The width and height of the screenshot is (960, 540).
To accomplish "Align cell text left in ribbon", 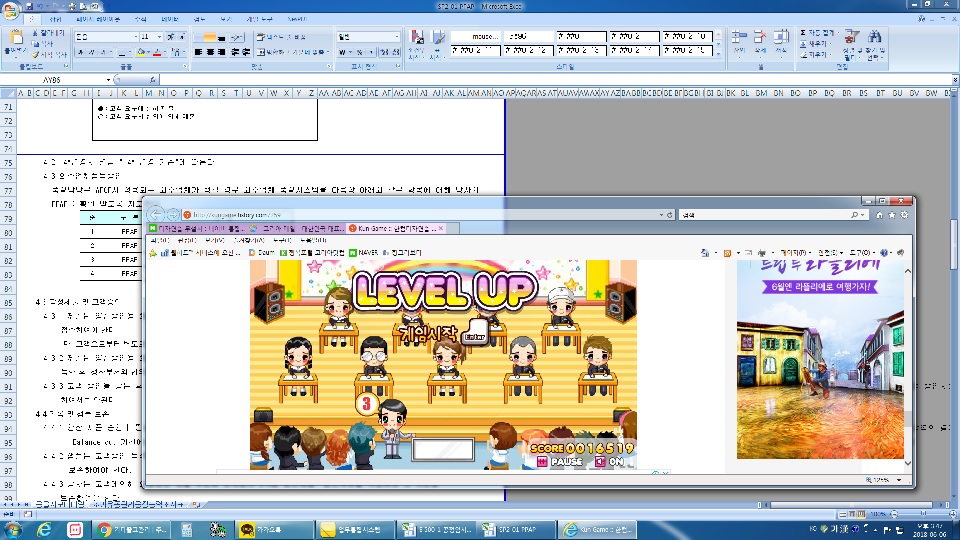I will [198, 52].
